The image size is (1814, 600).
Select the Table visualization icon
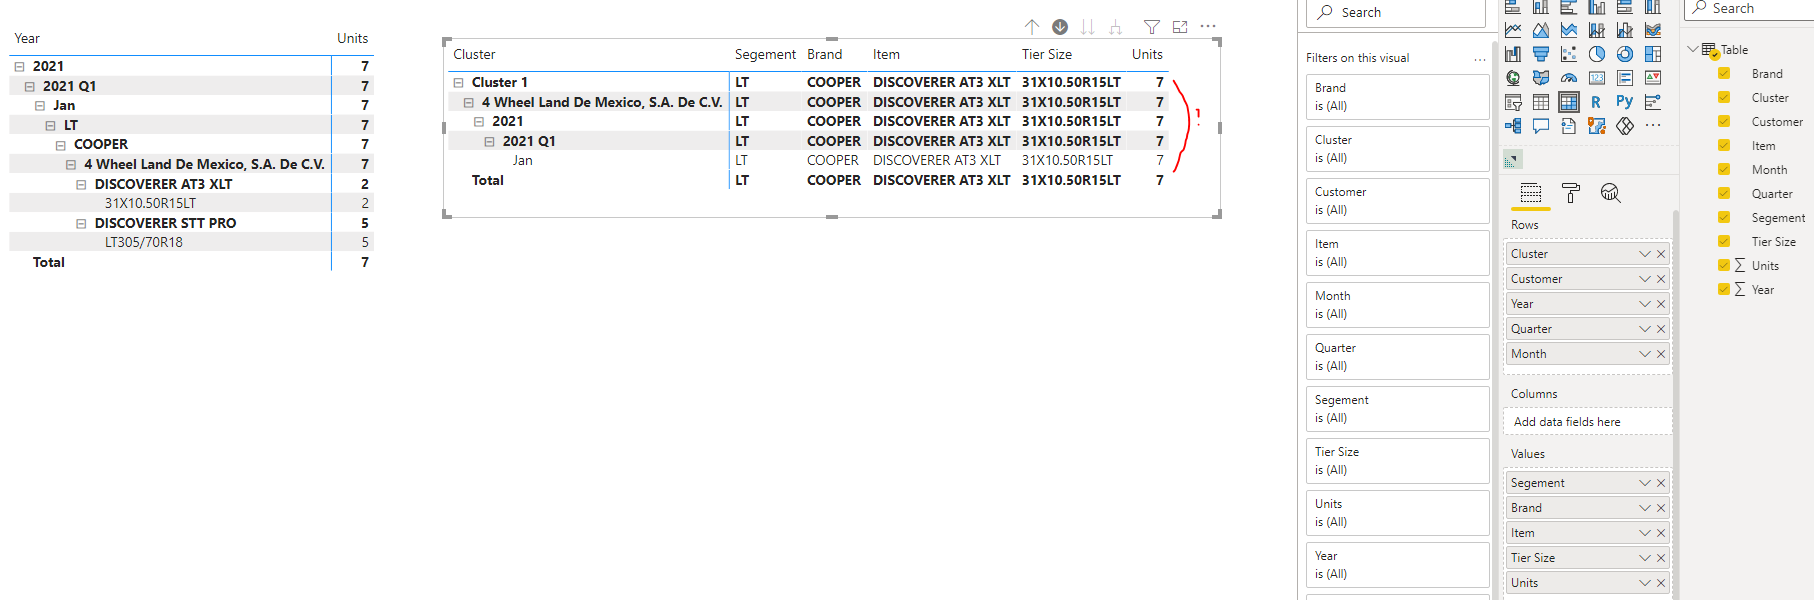tap(1541, 102)
